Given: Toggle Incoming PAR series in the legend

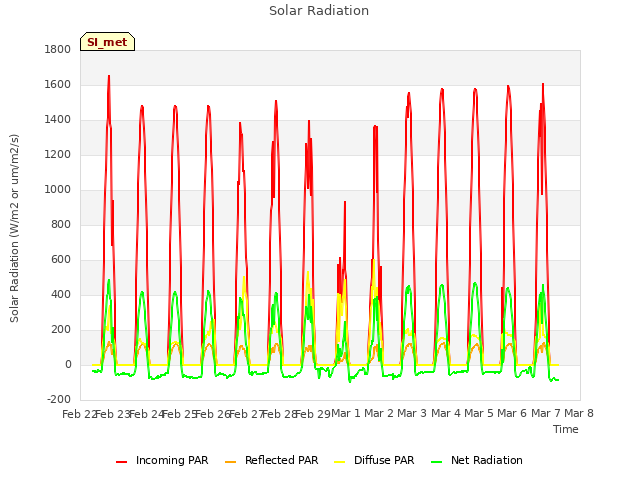Looking at the screenshot, I should pos(162,460).
